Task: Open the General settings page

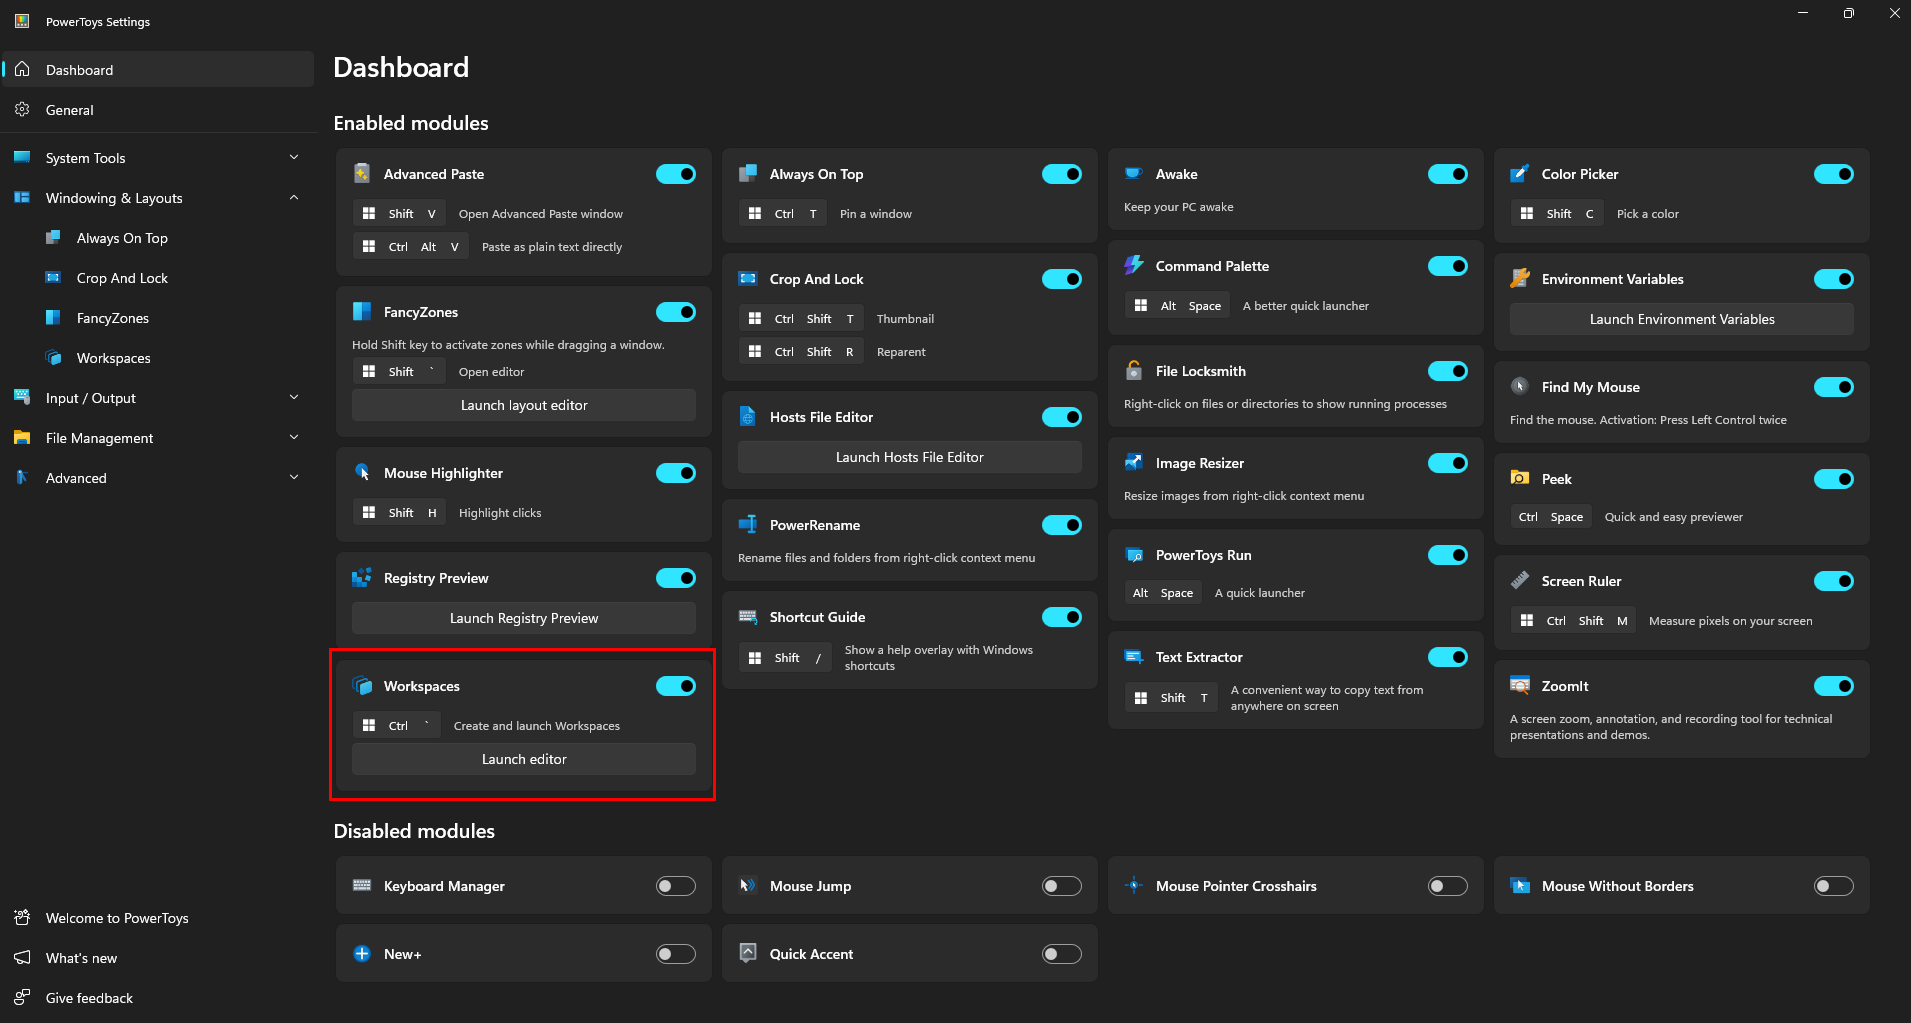Action: tap(157, 110)
